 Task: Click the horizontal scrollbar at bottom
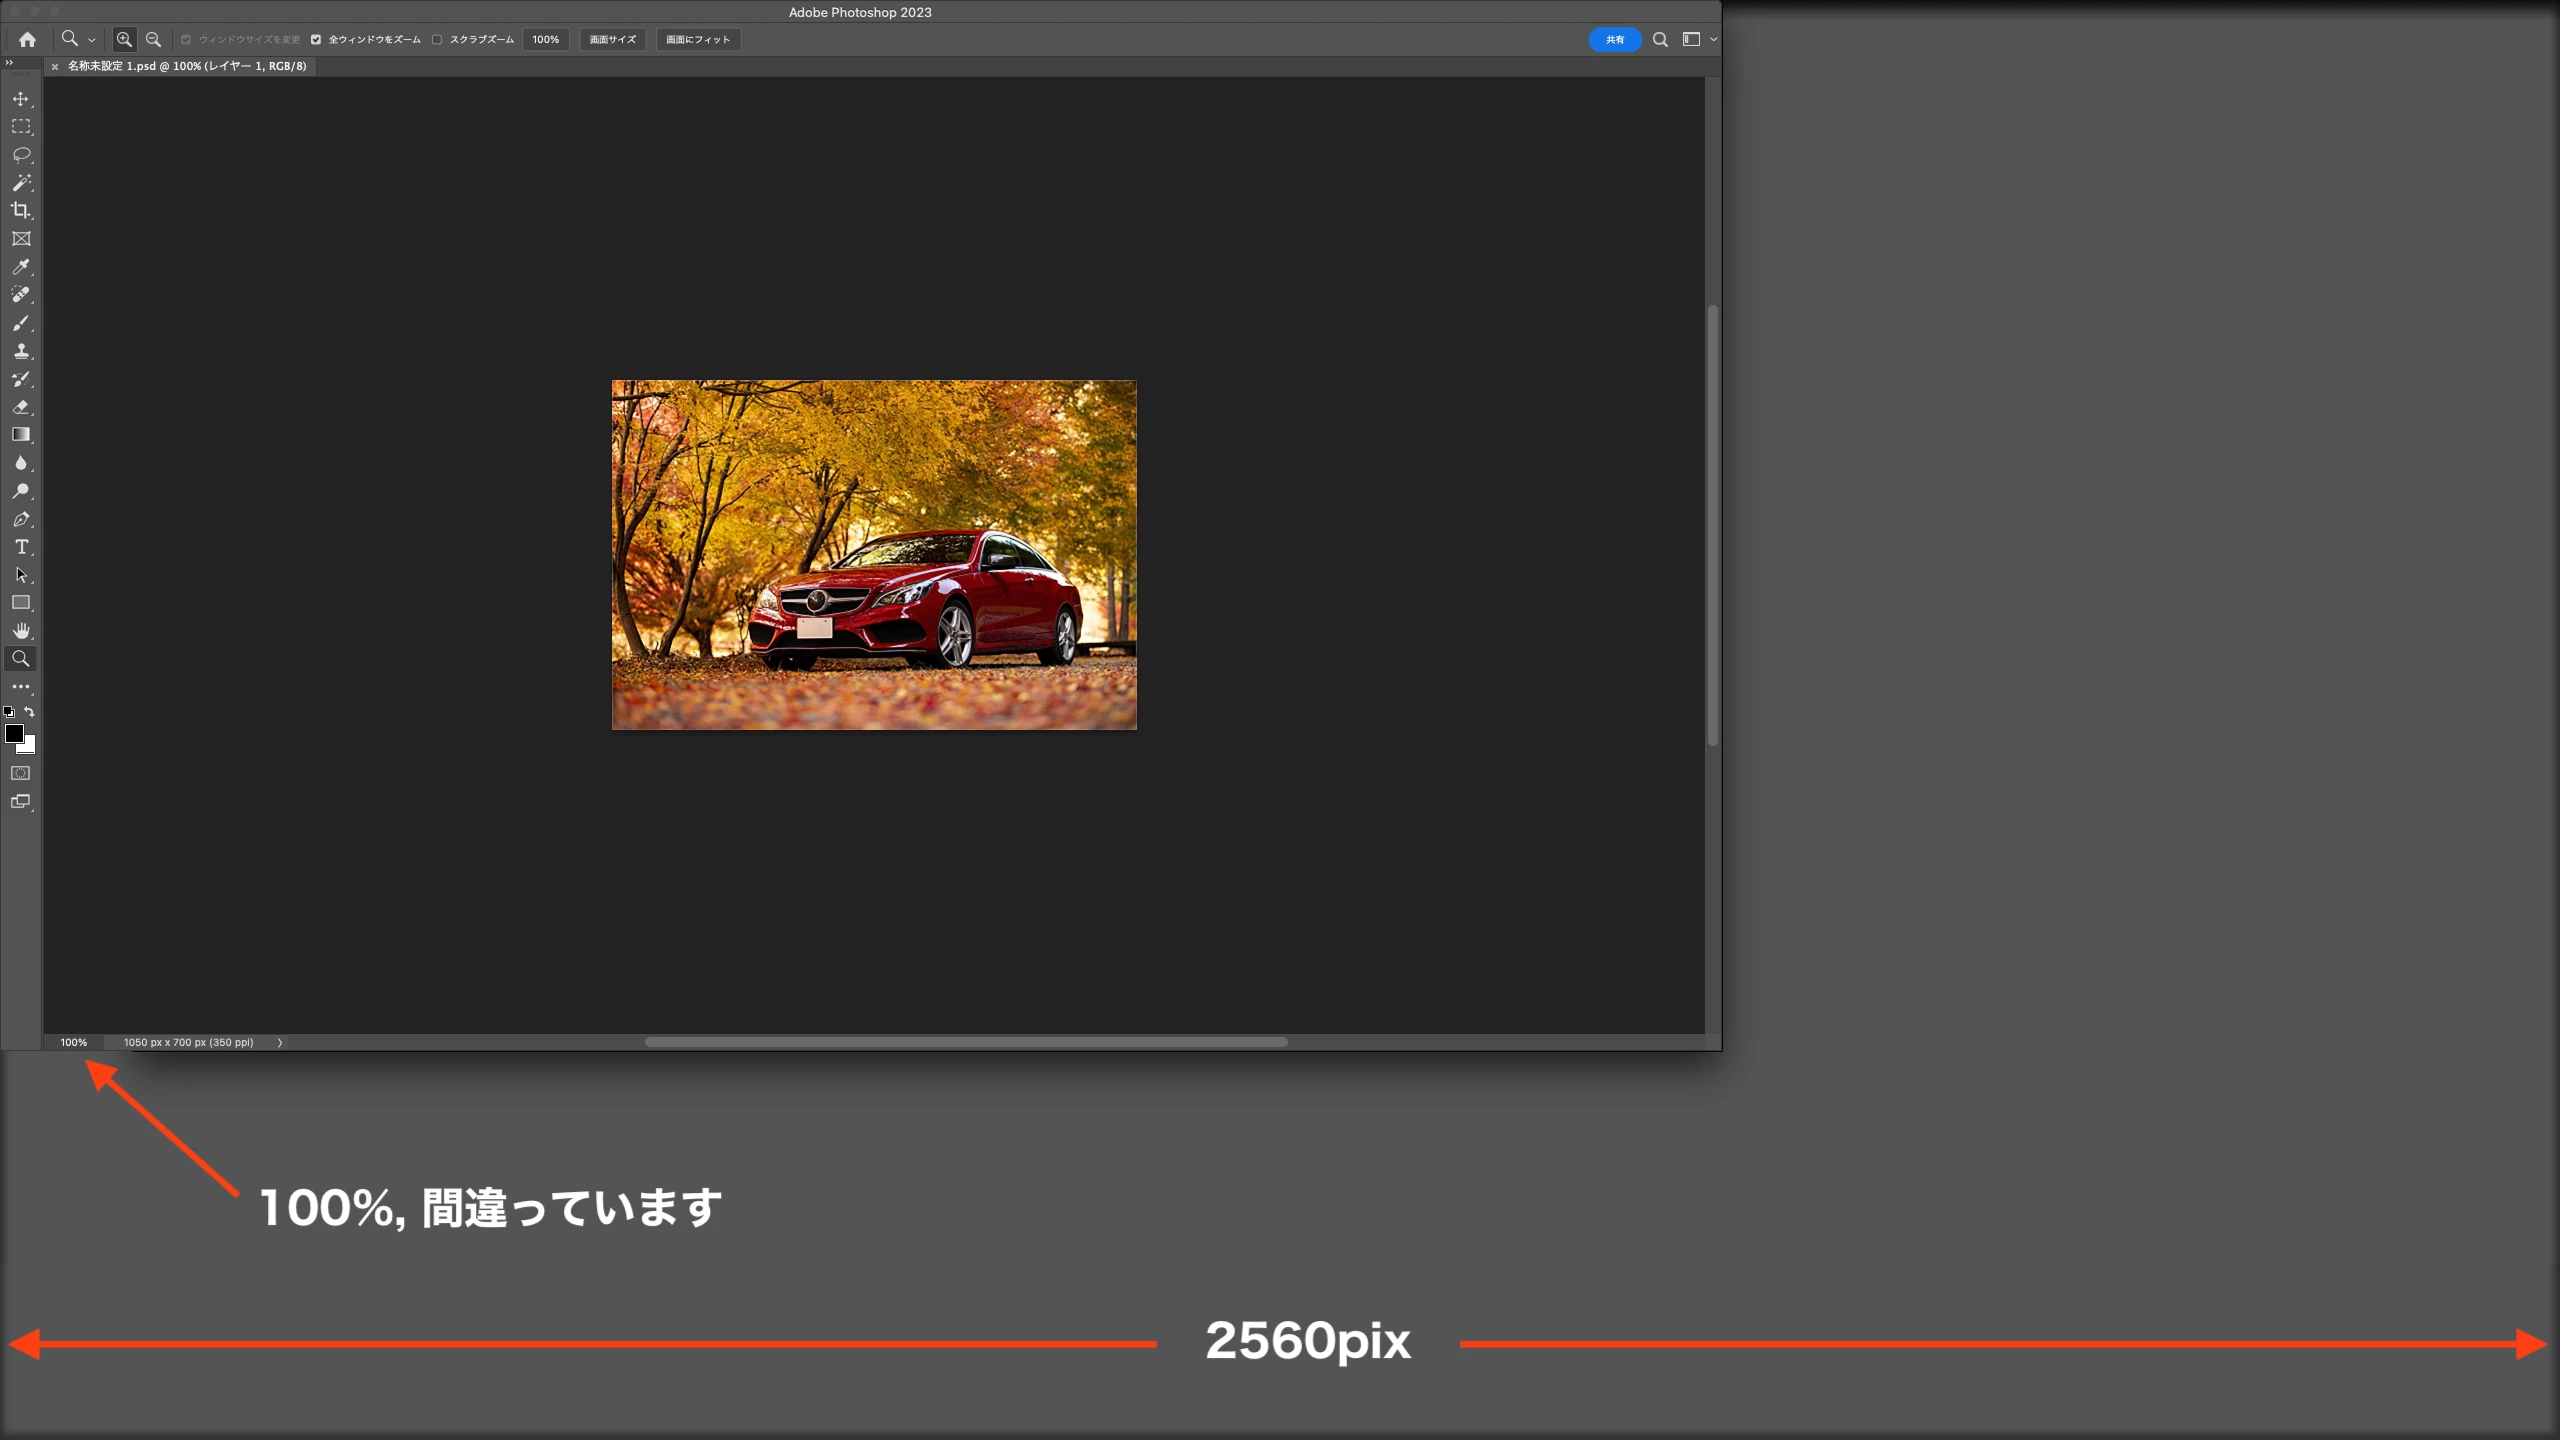[966, 1042]
